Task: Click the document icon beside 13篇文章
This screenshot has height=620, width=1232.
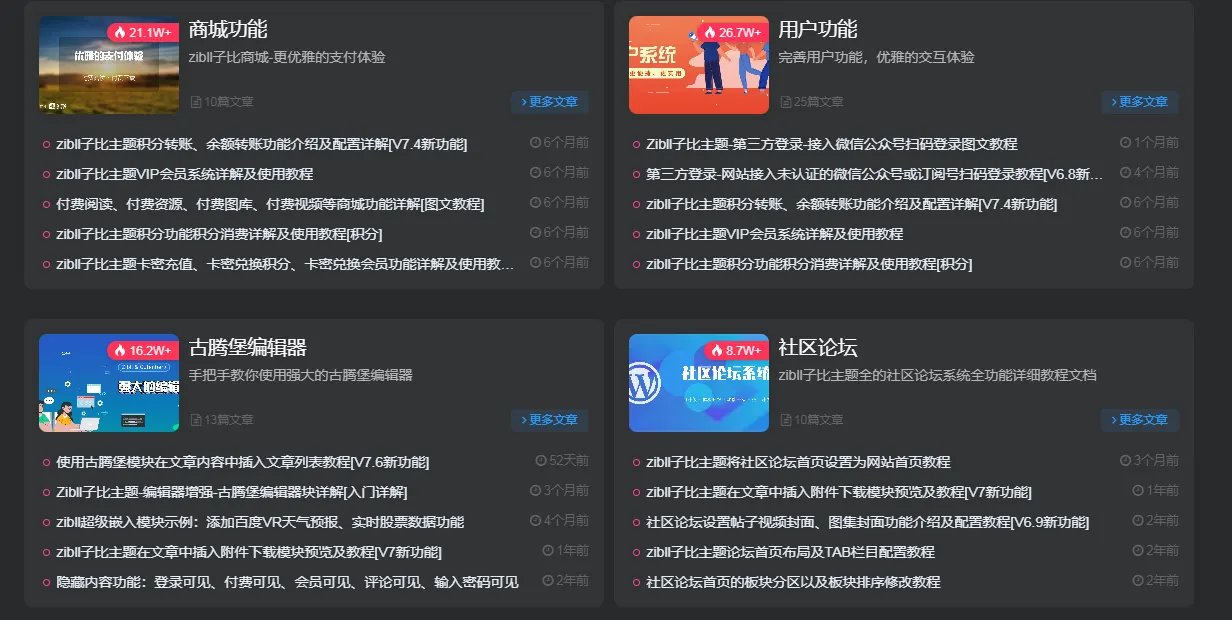Action: click(196, 420)
